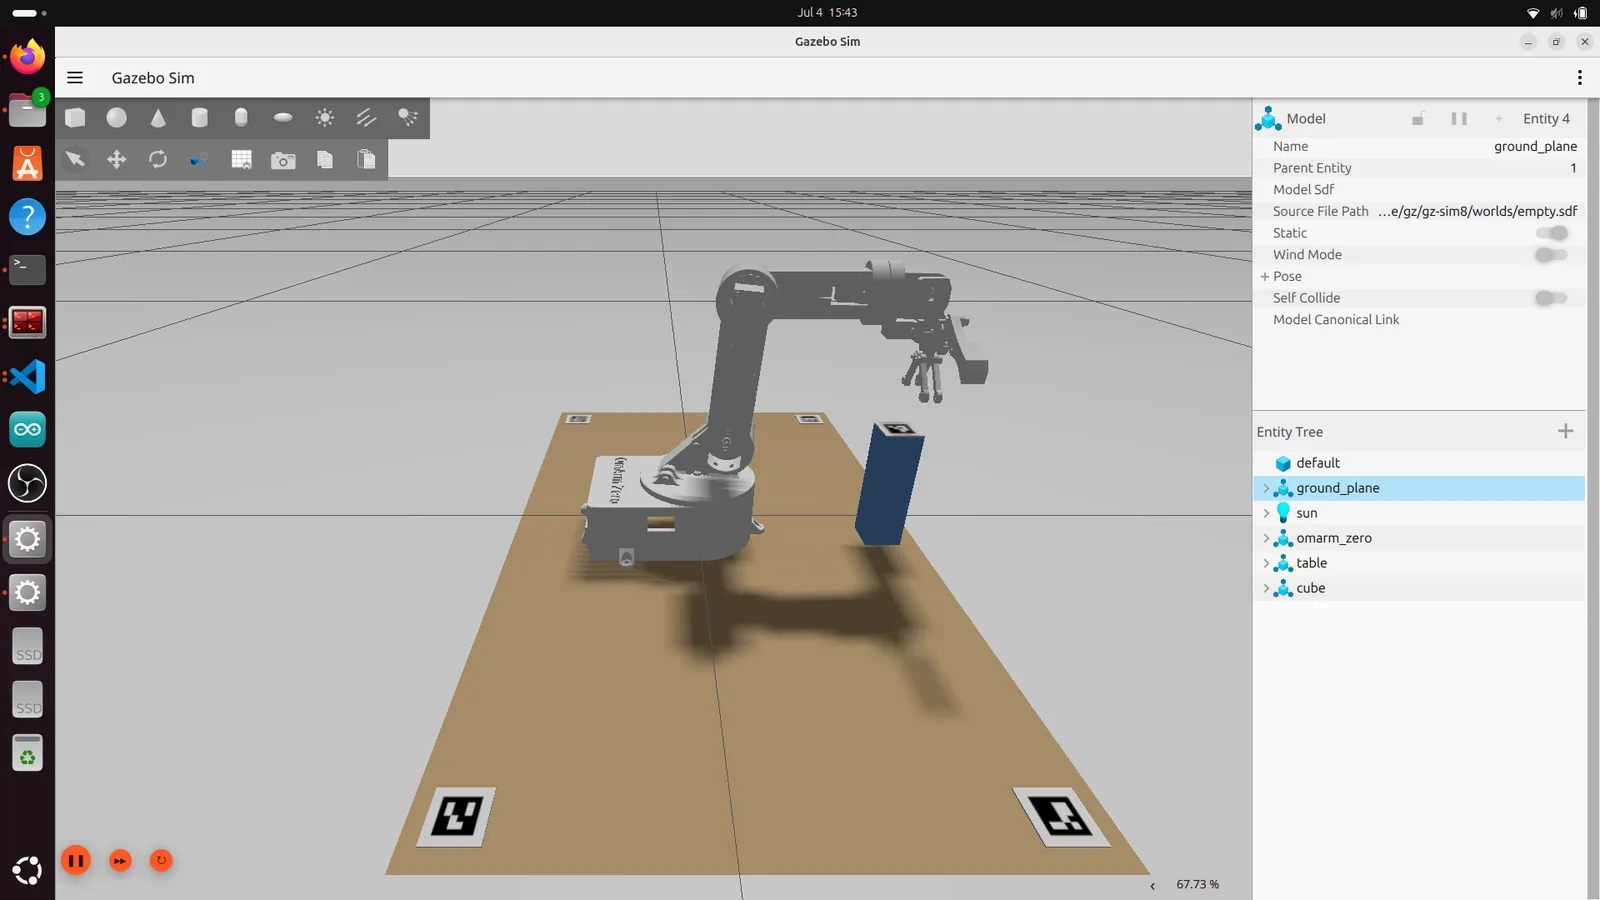Activate the rotate mode tool
1600x900 pixels.
158,160
